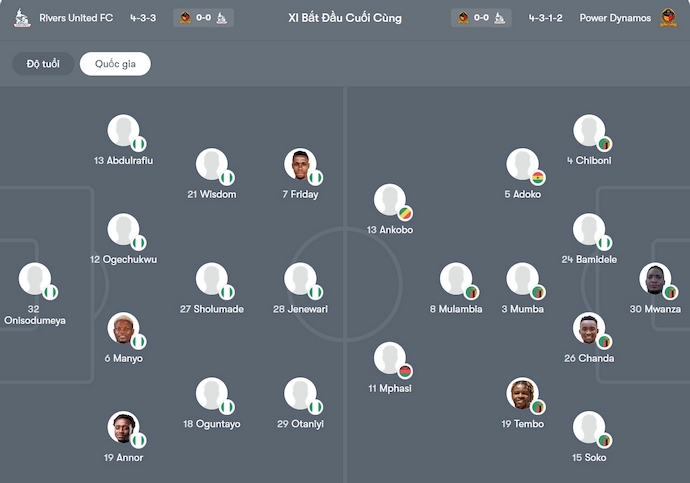Click the Nigeria flag beside Abdulrafiu
690x483 pixels.
[x=139, y=144]
